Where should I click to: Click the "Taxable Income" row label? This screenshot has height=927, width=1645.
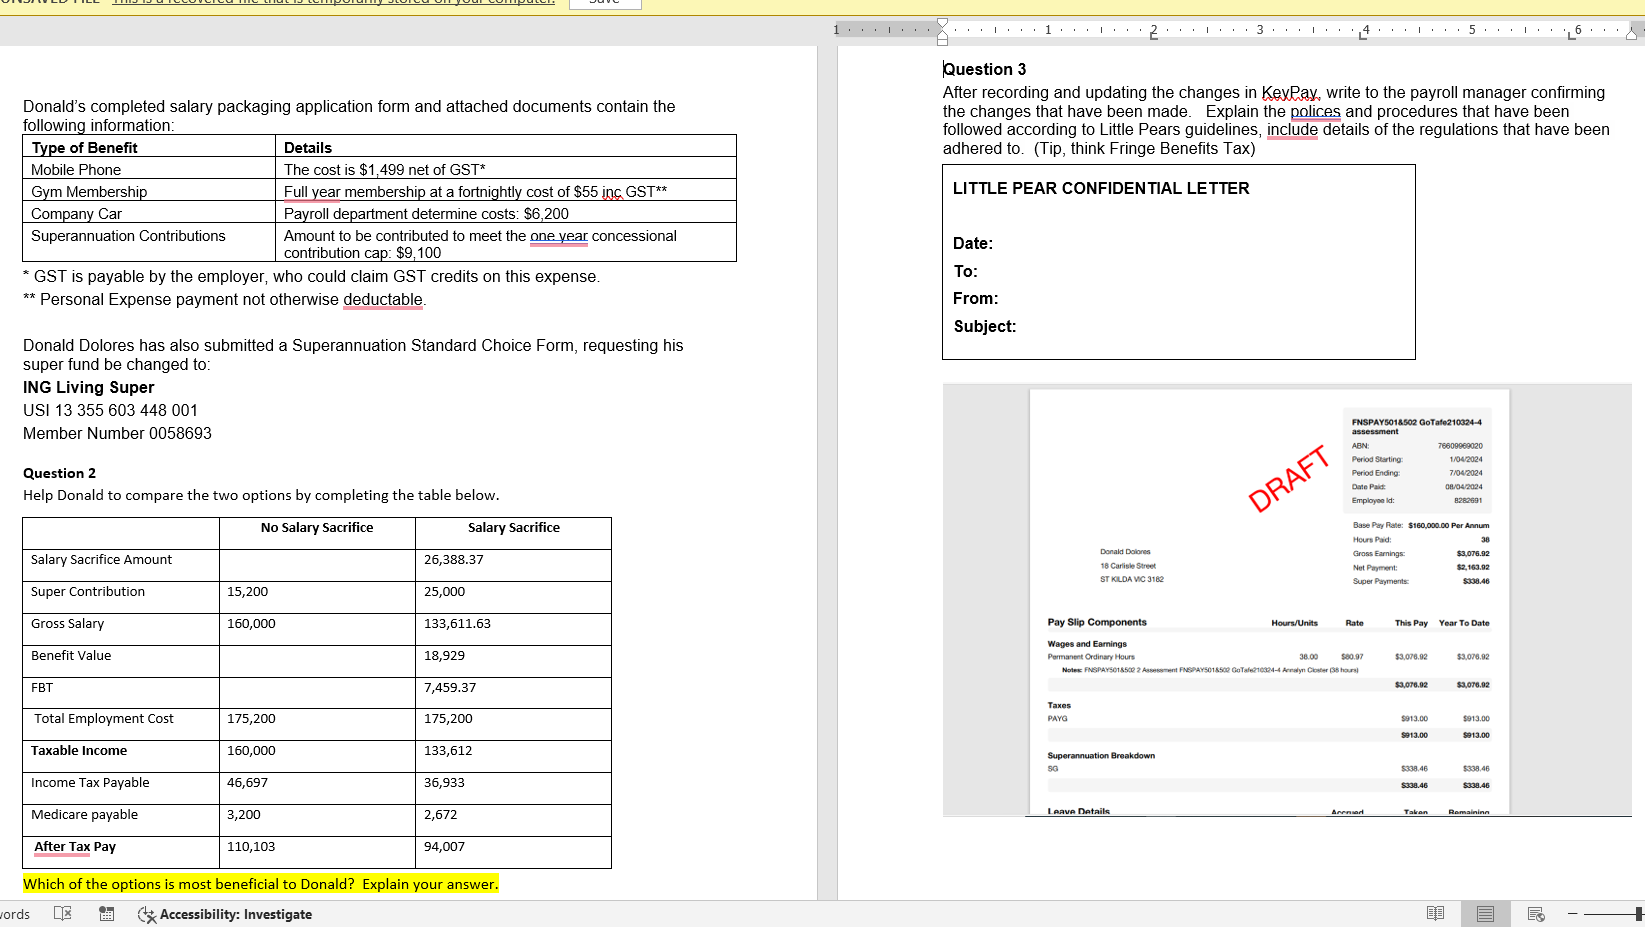(x=79, y=750)
